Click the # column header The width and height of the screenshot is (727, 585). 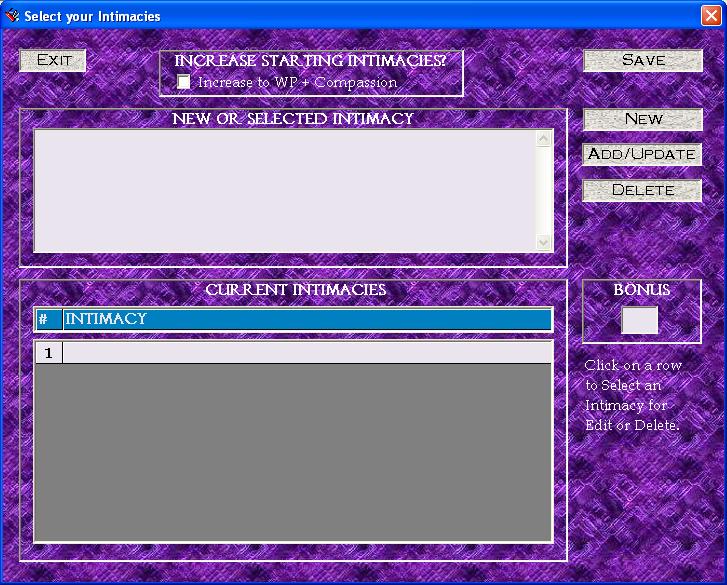(x=49, y=319)
